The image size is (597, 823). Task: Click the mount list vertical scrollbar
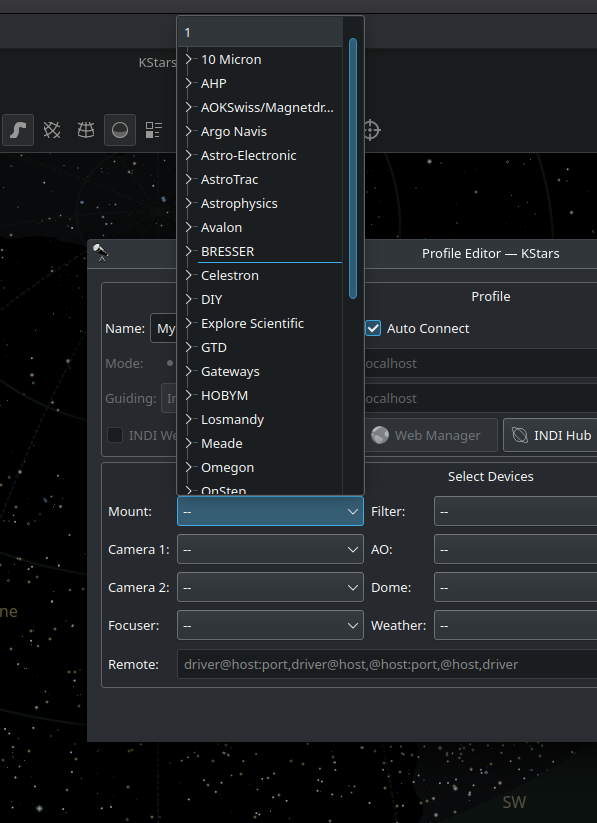coord(353,168)
